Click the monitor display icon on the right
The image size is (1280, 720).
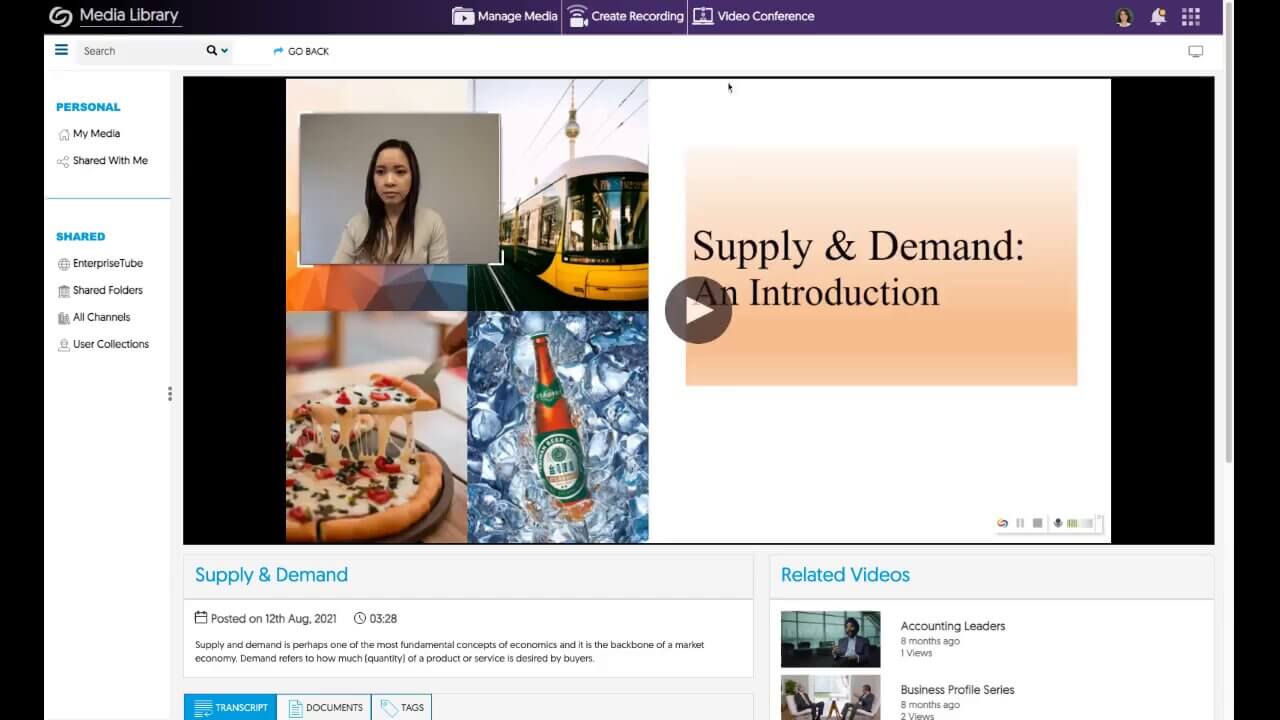click(1195, 51)
